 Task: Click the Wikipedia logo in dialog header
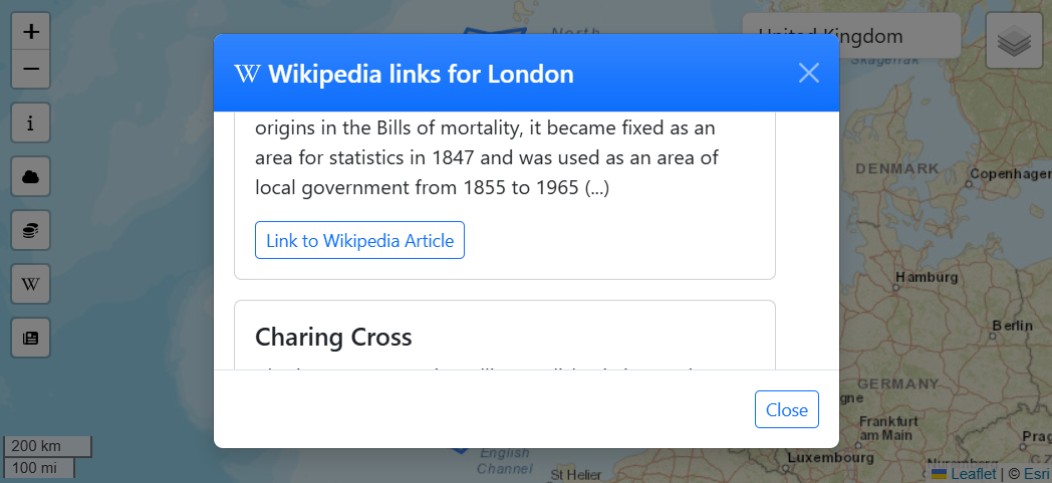(246, 74)
